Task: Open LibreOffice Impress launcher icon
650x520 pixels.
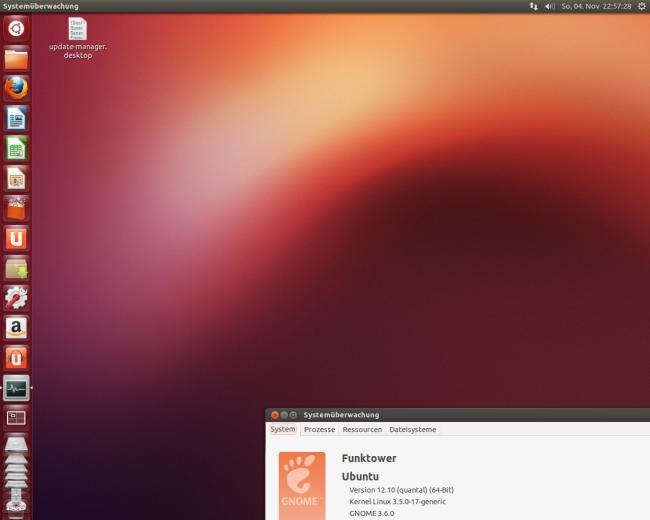Action: pyautogui.click(x=16, y=179)
